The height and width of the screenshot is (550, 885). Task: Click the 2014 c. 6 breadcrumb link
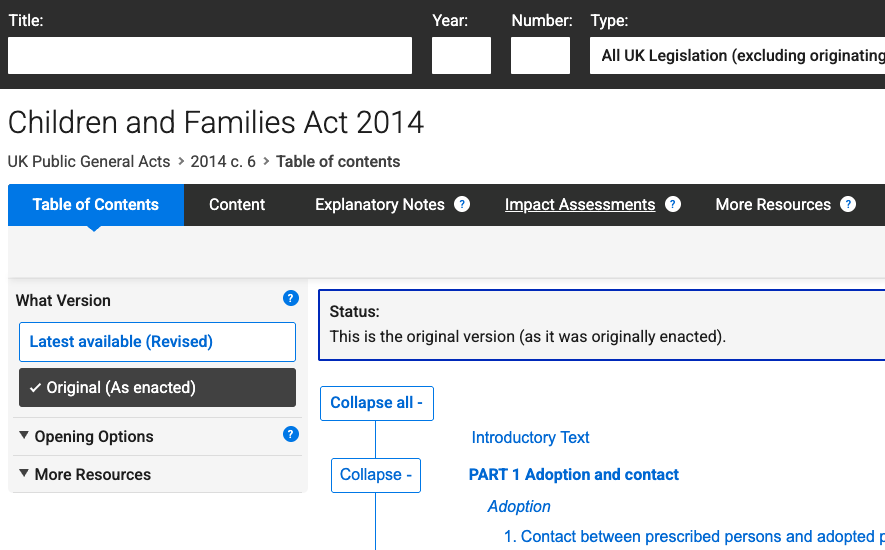click(223, 162)
